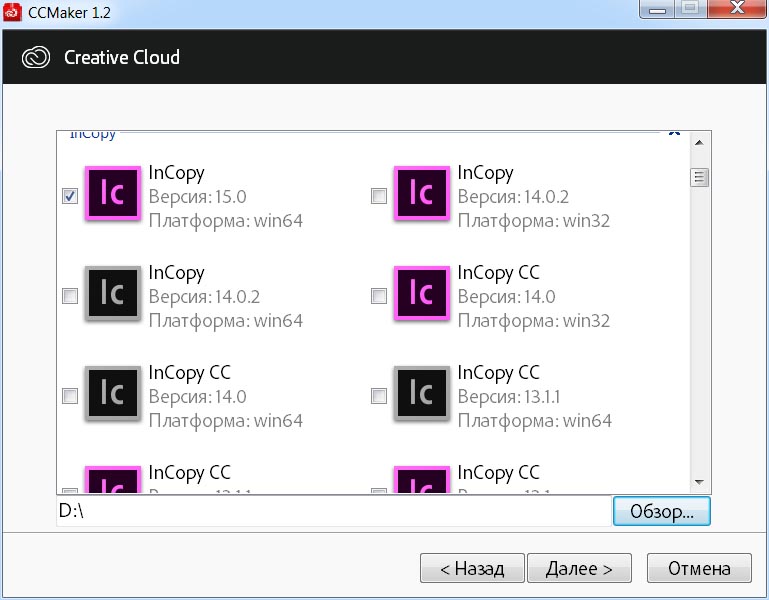Click the install path field D:\

tap(334, 511)
